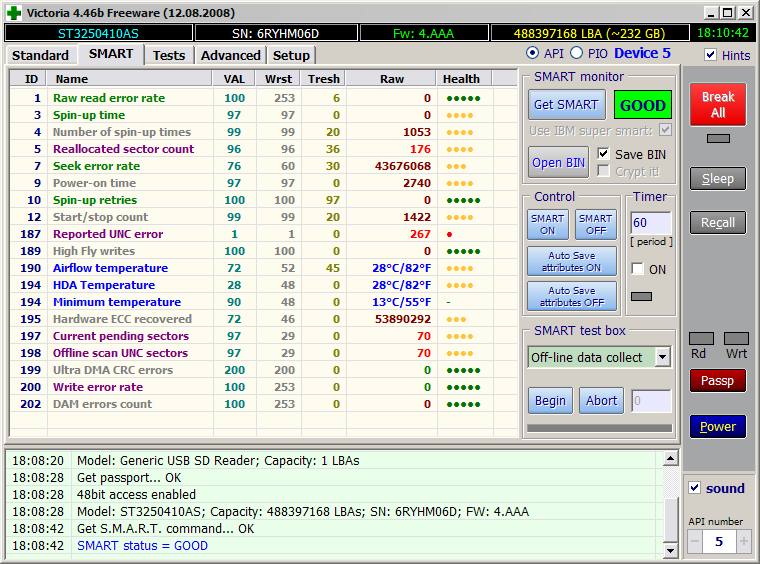Click the green cross Victoria app icon
Screen dimensions: 760x564
point(12,12)
